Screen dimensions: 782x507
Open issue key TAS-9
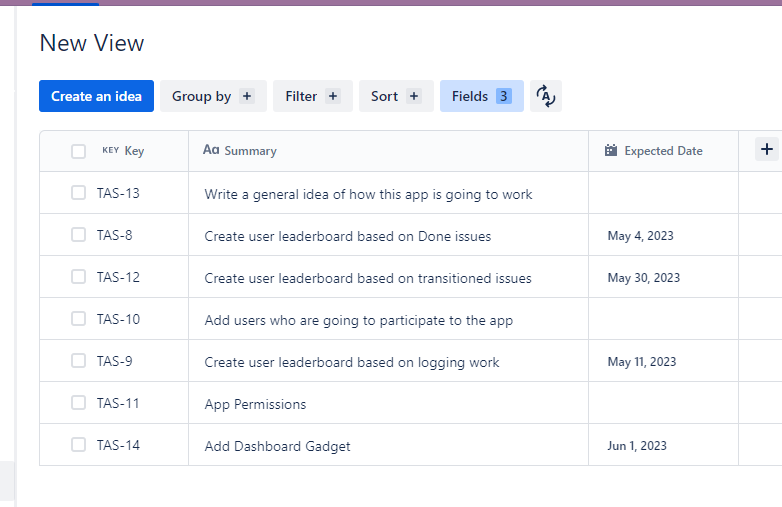coord(115,361)
